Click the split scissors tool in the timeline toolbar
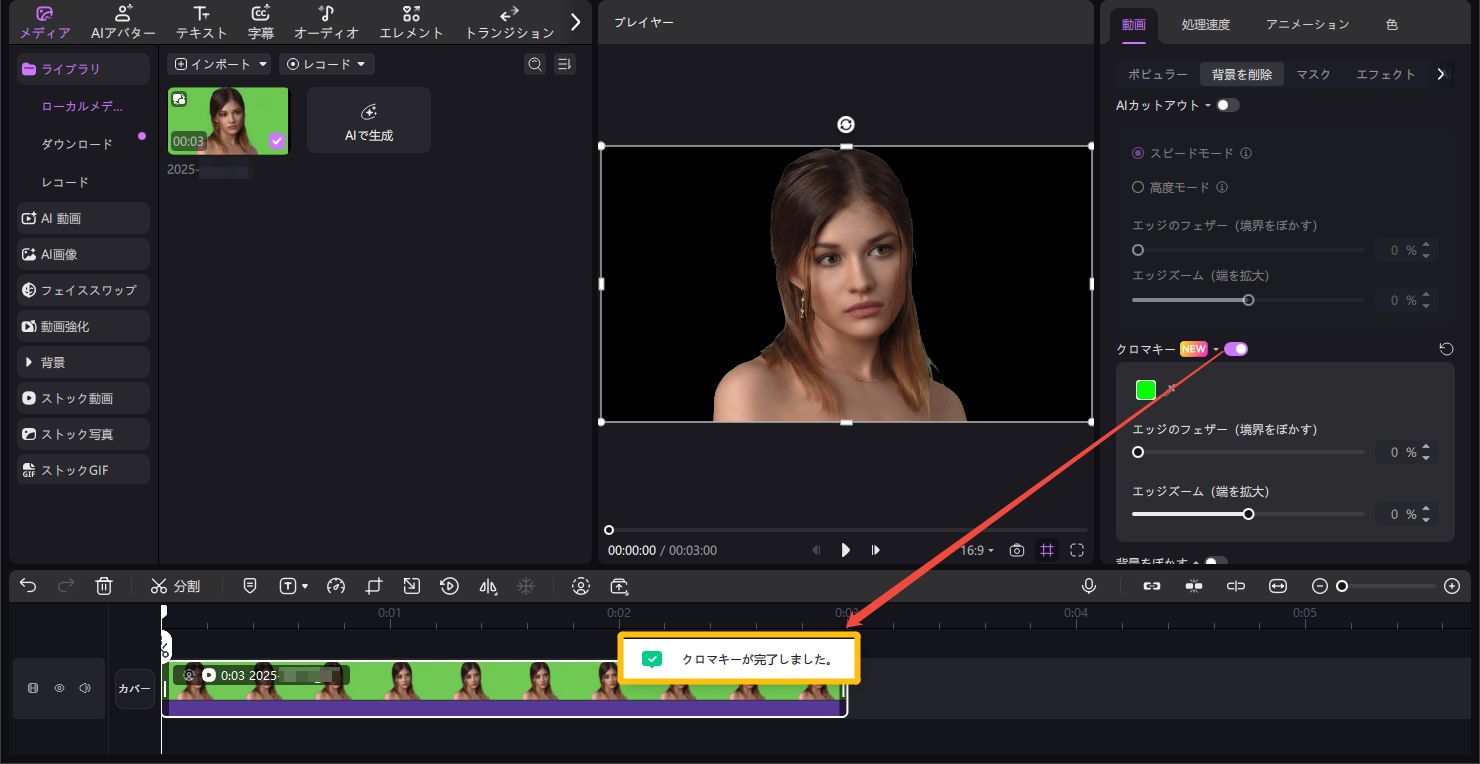The image size is (1480, 764). coord(175,586)
